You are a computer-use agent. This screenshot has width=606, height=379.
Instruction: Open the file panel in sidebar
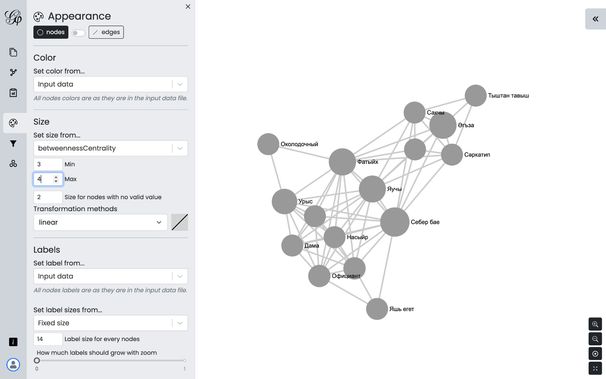click(13, 52)
